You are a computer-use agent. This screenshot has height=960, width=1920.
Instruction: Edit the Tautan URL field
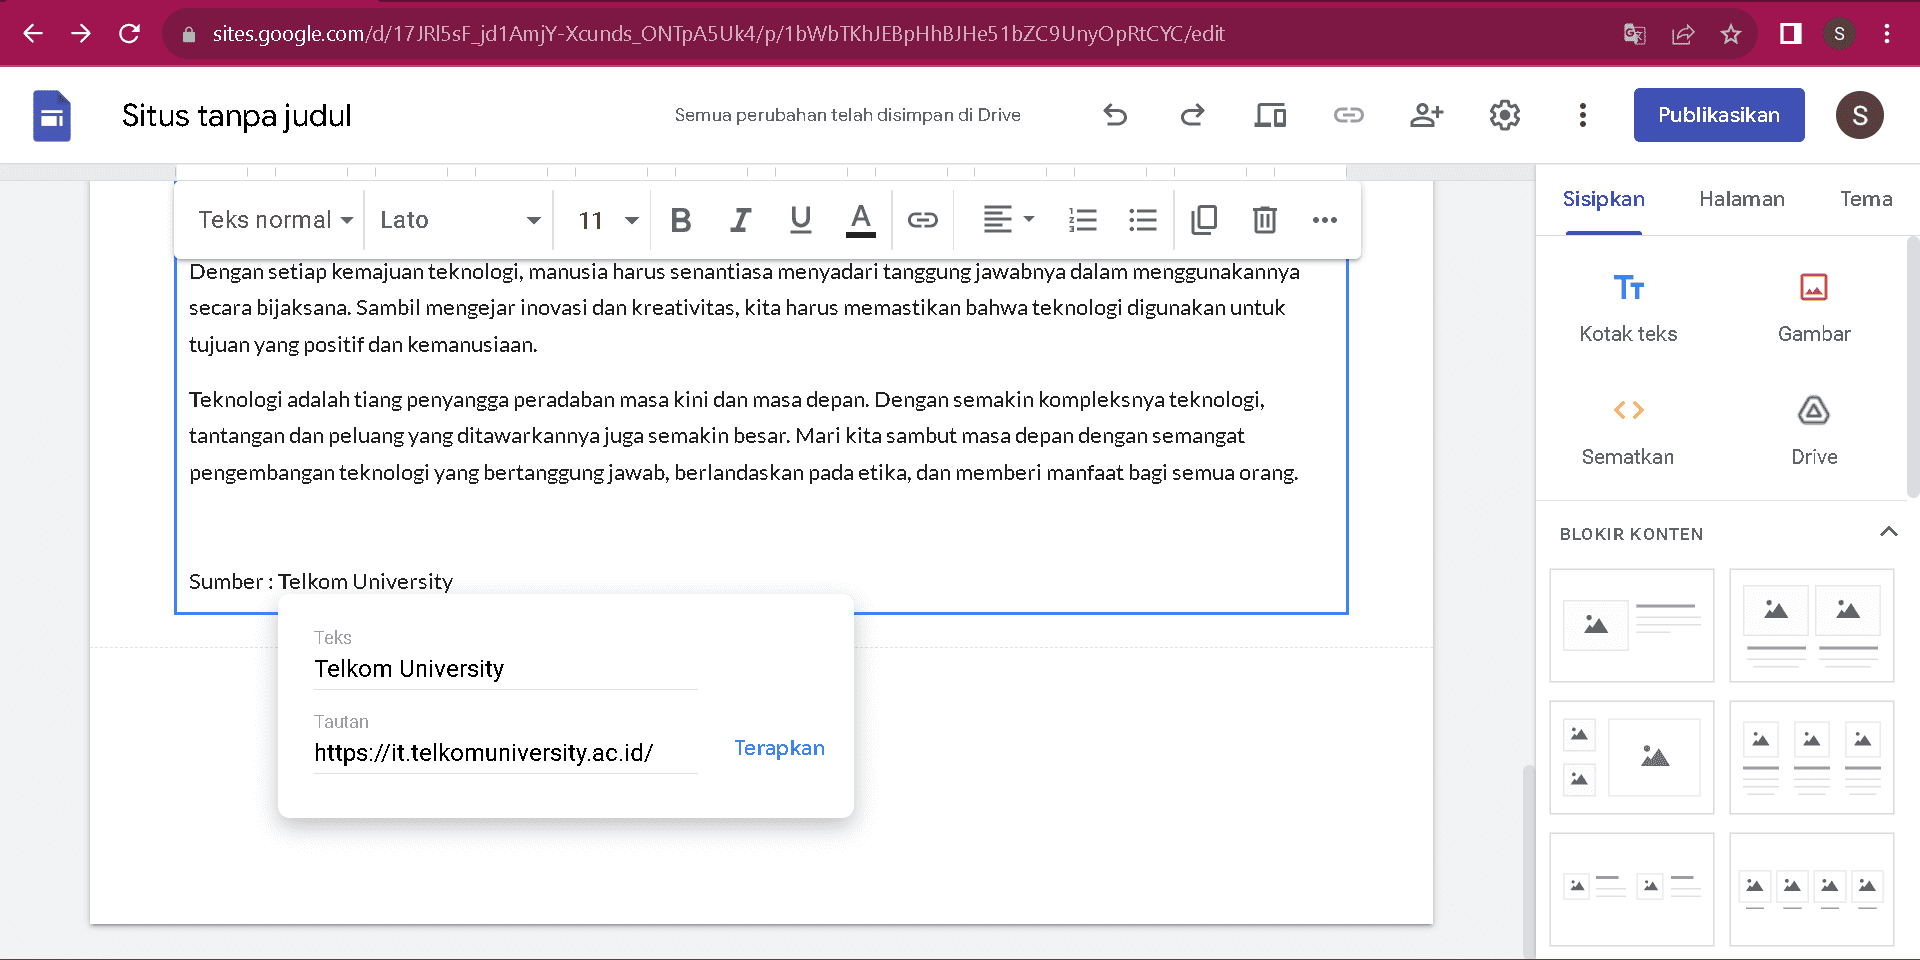tap(505, 753)
